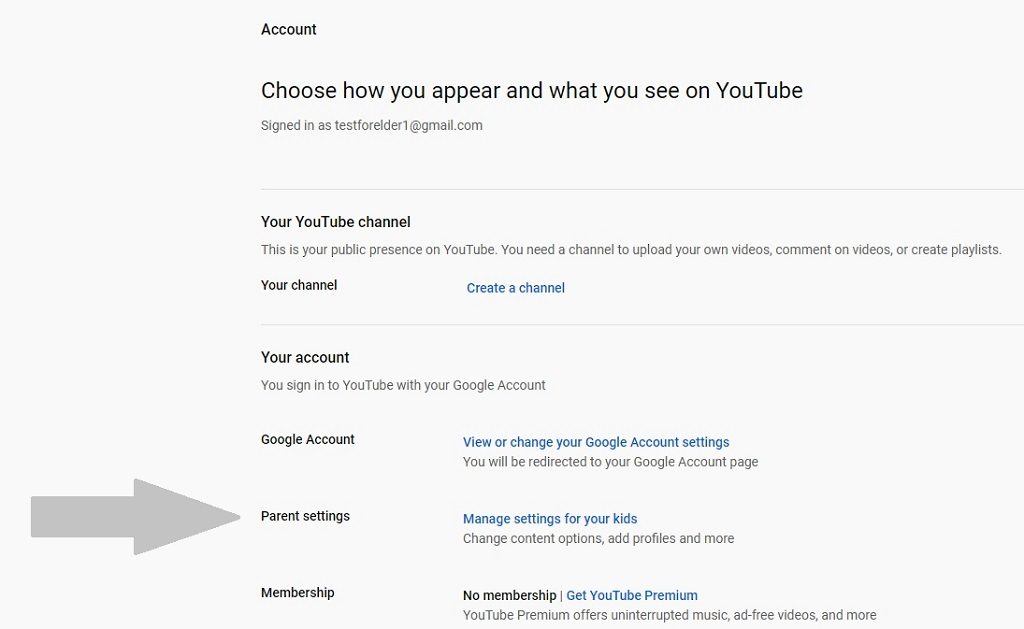Open the Create a channel link
This screenshot has height=629, width=1024.
[515, 288]
